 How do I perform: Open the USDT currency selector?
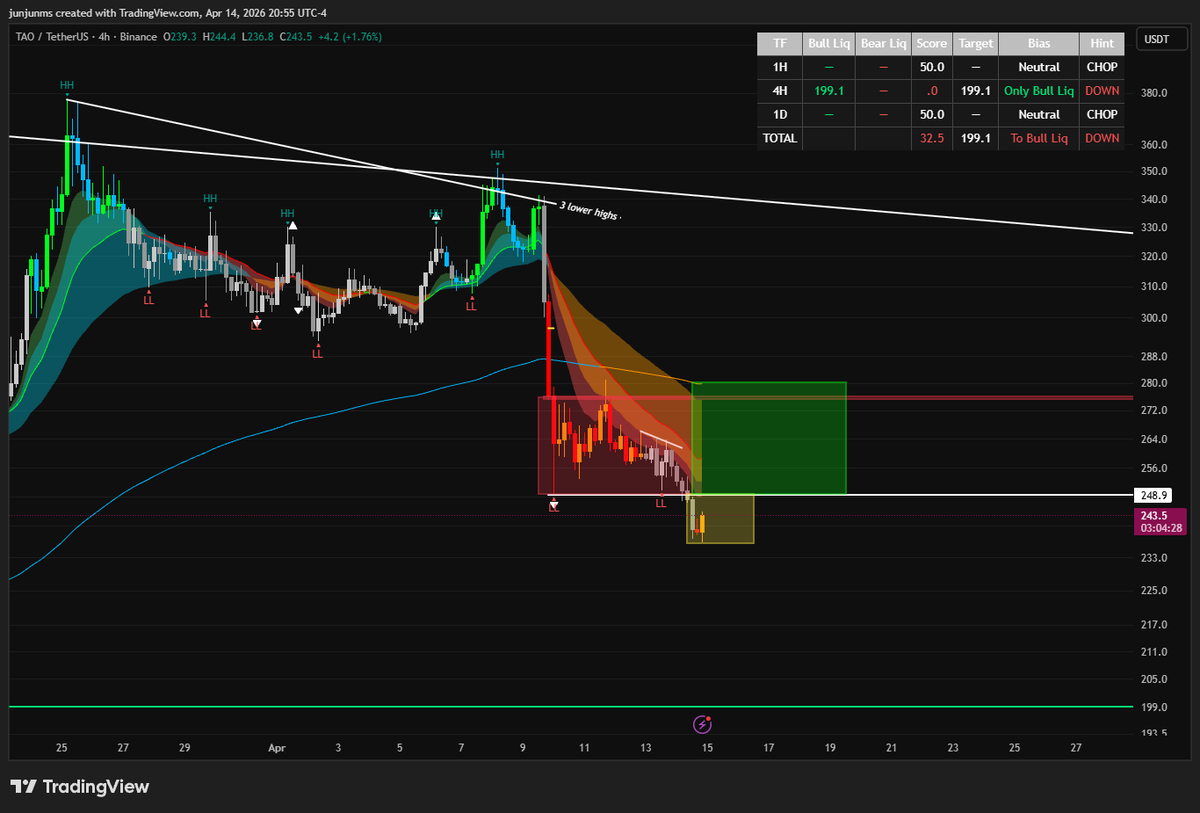coord(1157,40)
